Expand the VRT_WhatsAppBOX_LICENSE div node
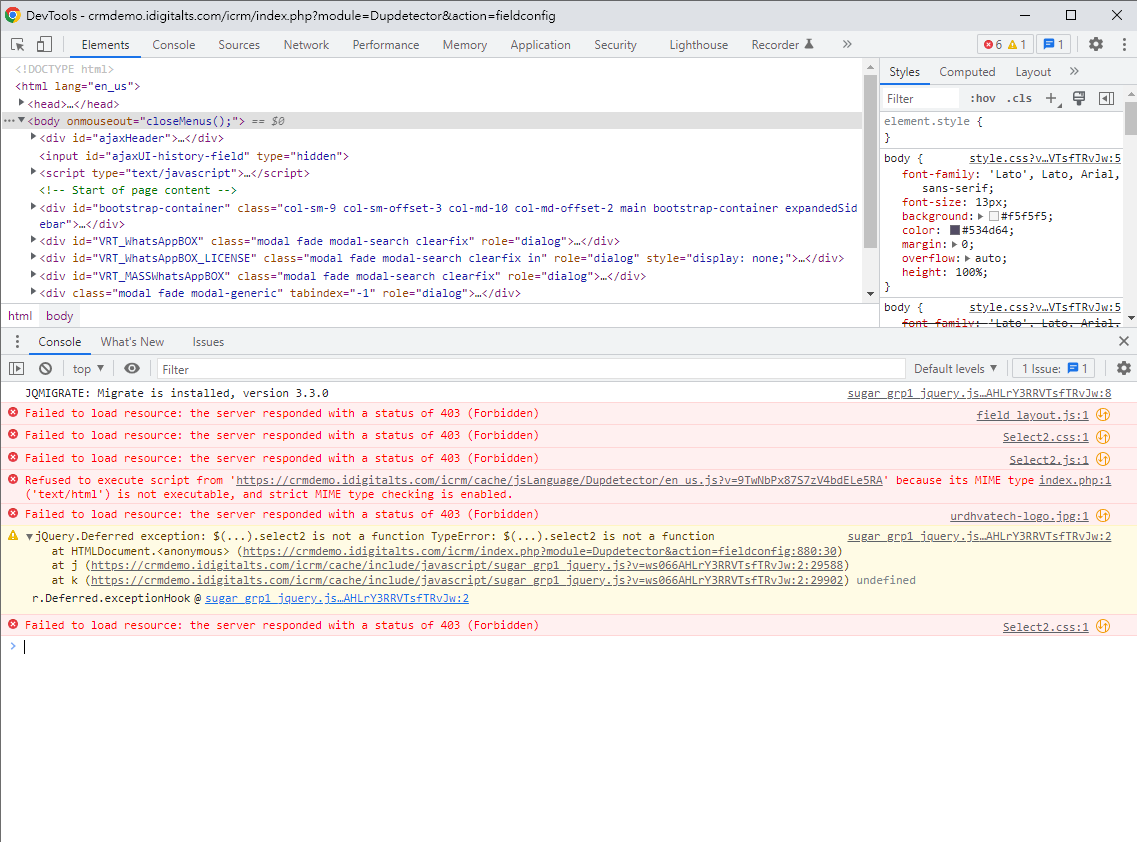Image resolution: width=1137 pixels, height=842 pixels. point(33,257)
